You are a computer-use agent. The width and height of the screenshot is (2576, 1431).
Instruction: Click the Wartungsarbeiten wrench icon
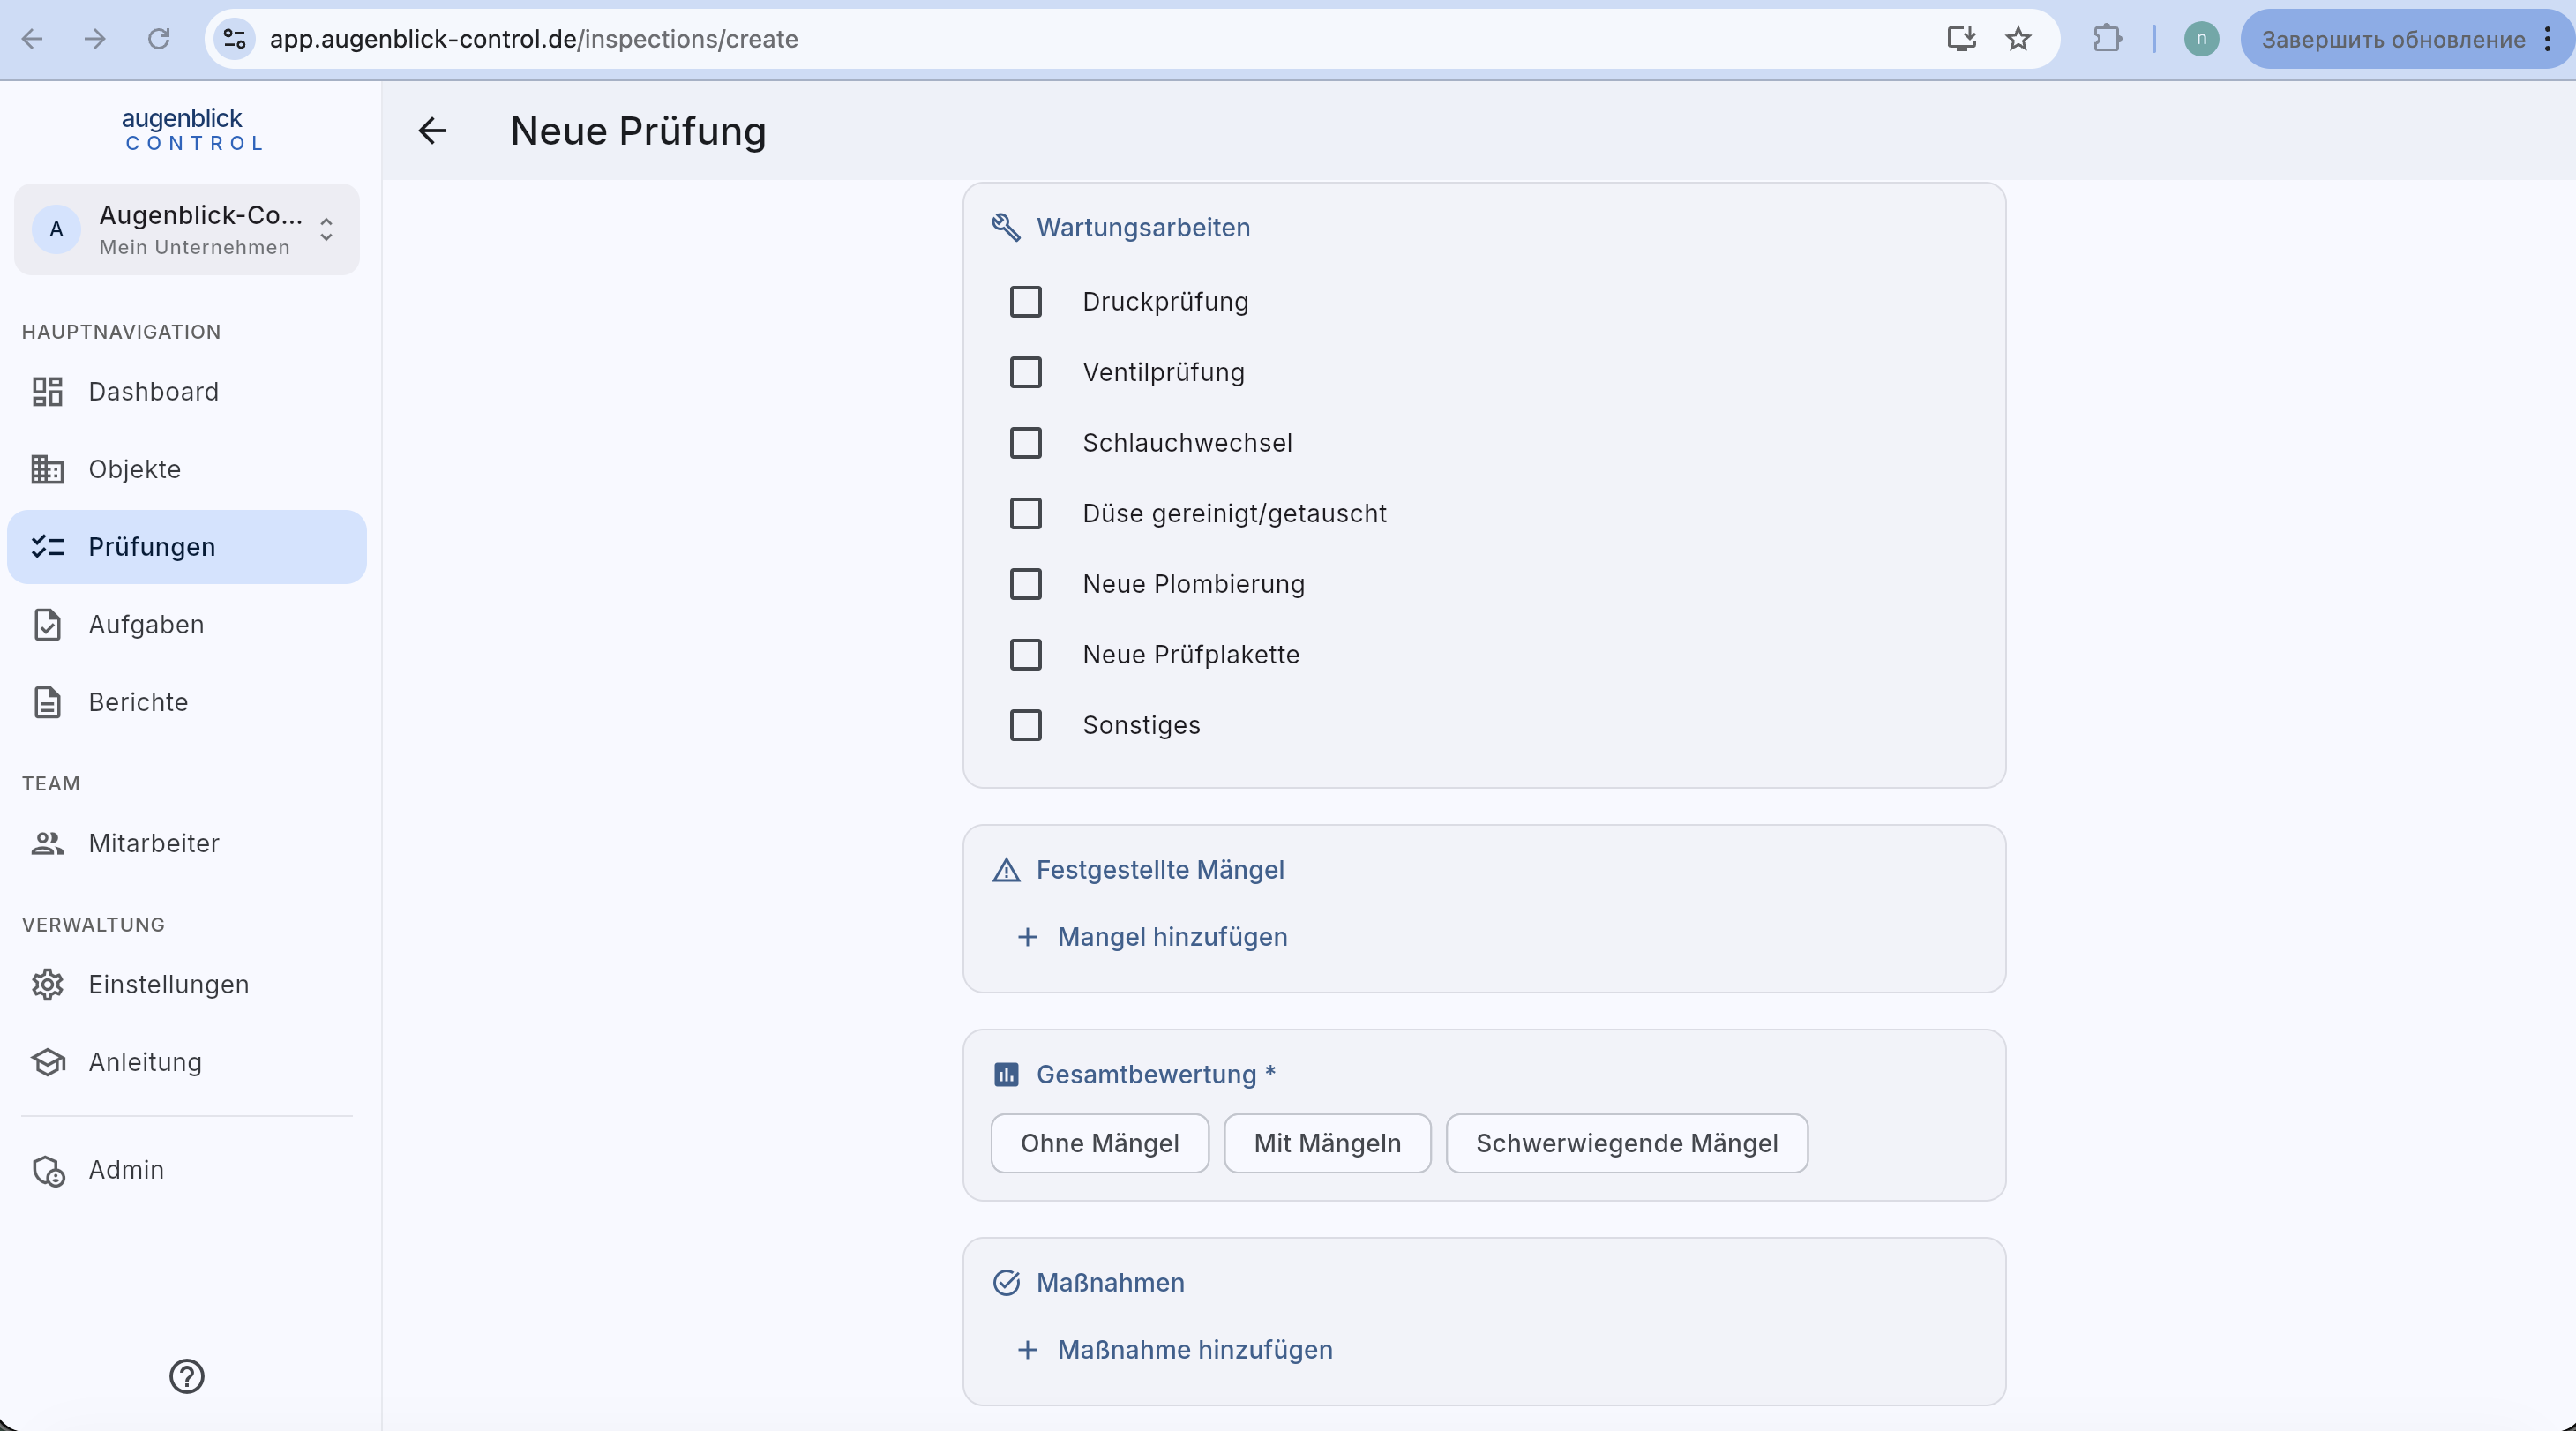point(1006,228)
